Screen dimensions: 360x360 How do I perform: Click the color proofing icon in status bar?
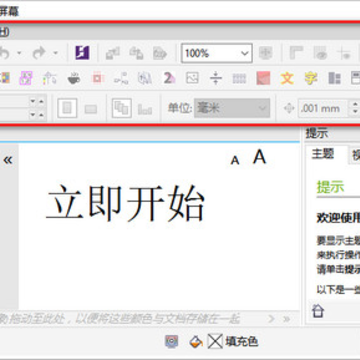point(172,341)
